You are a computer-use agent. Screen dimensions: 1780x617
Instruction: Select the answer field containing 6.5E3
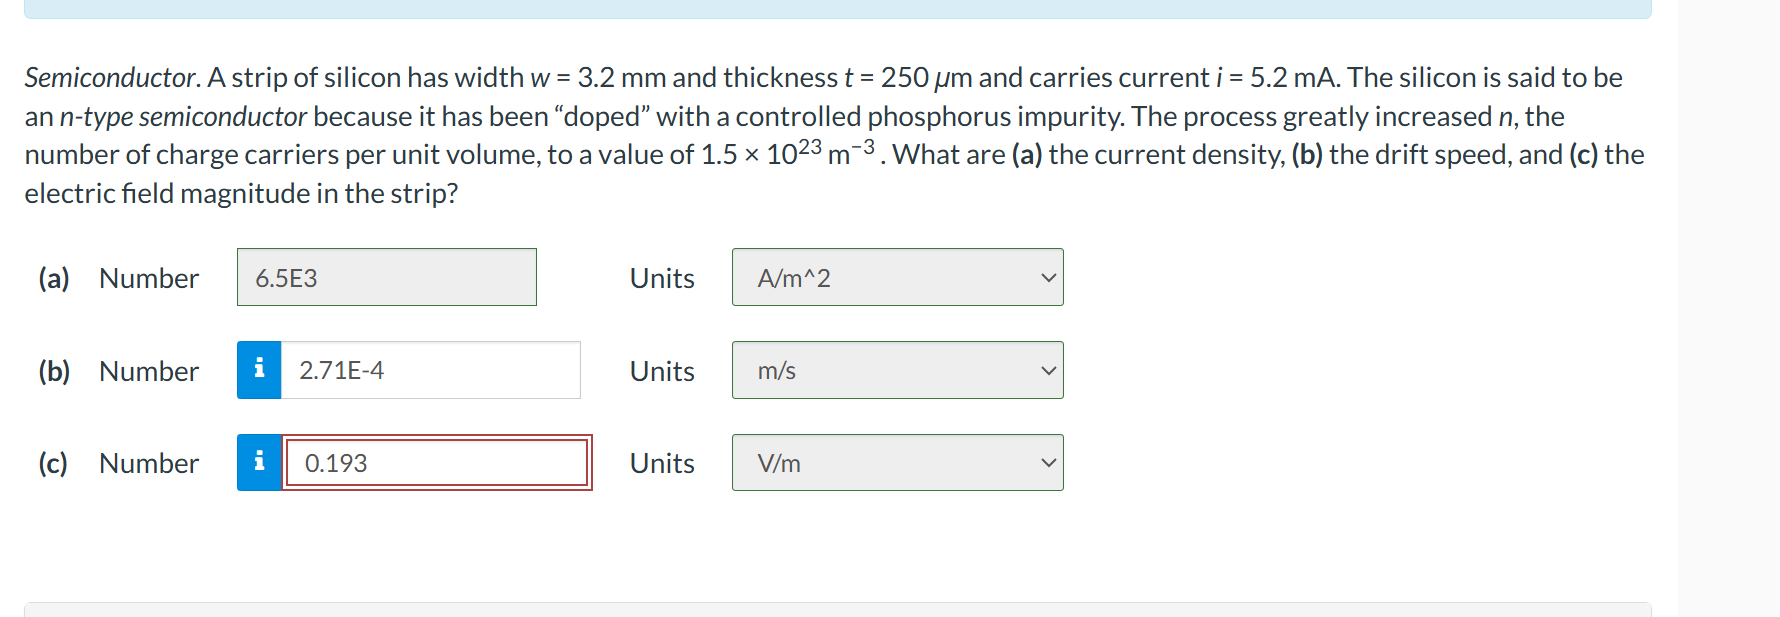point(387,277)
